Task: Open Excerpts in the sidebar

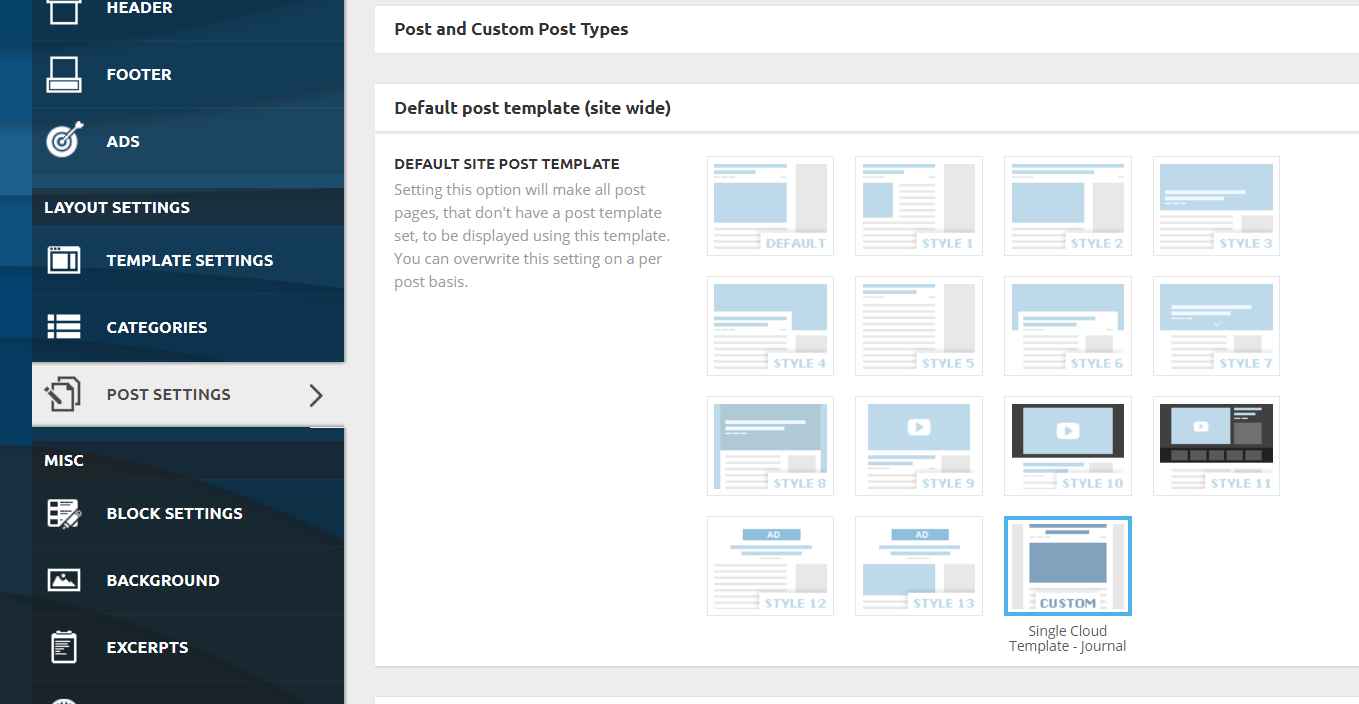Action: (x=188, y=647)
